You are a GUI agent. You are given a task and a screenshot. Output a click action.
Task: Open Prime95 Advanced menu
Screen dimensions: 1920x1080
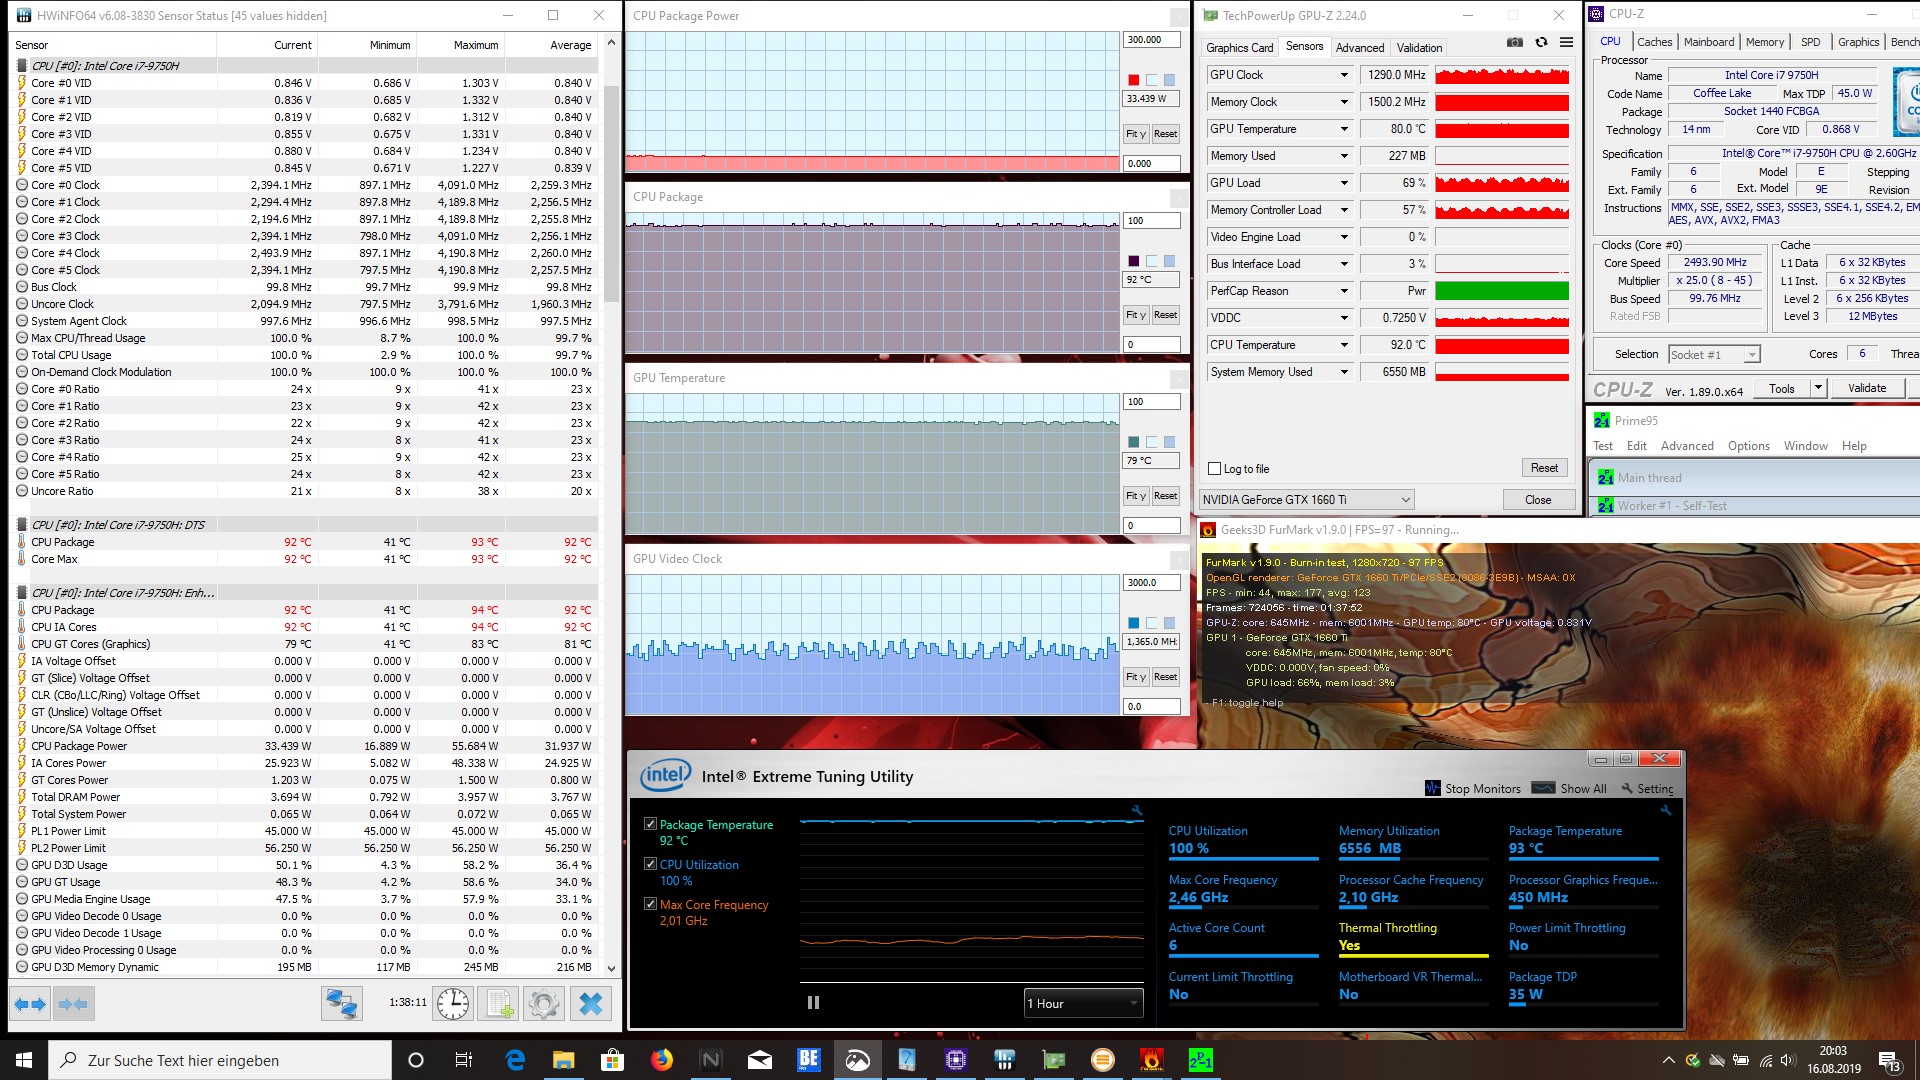1687,446
